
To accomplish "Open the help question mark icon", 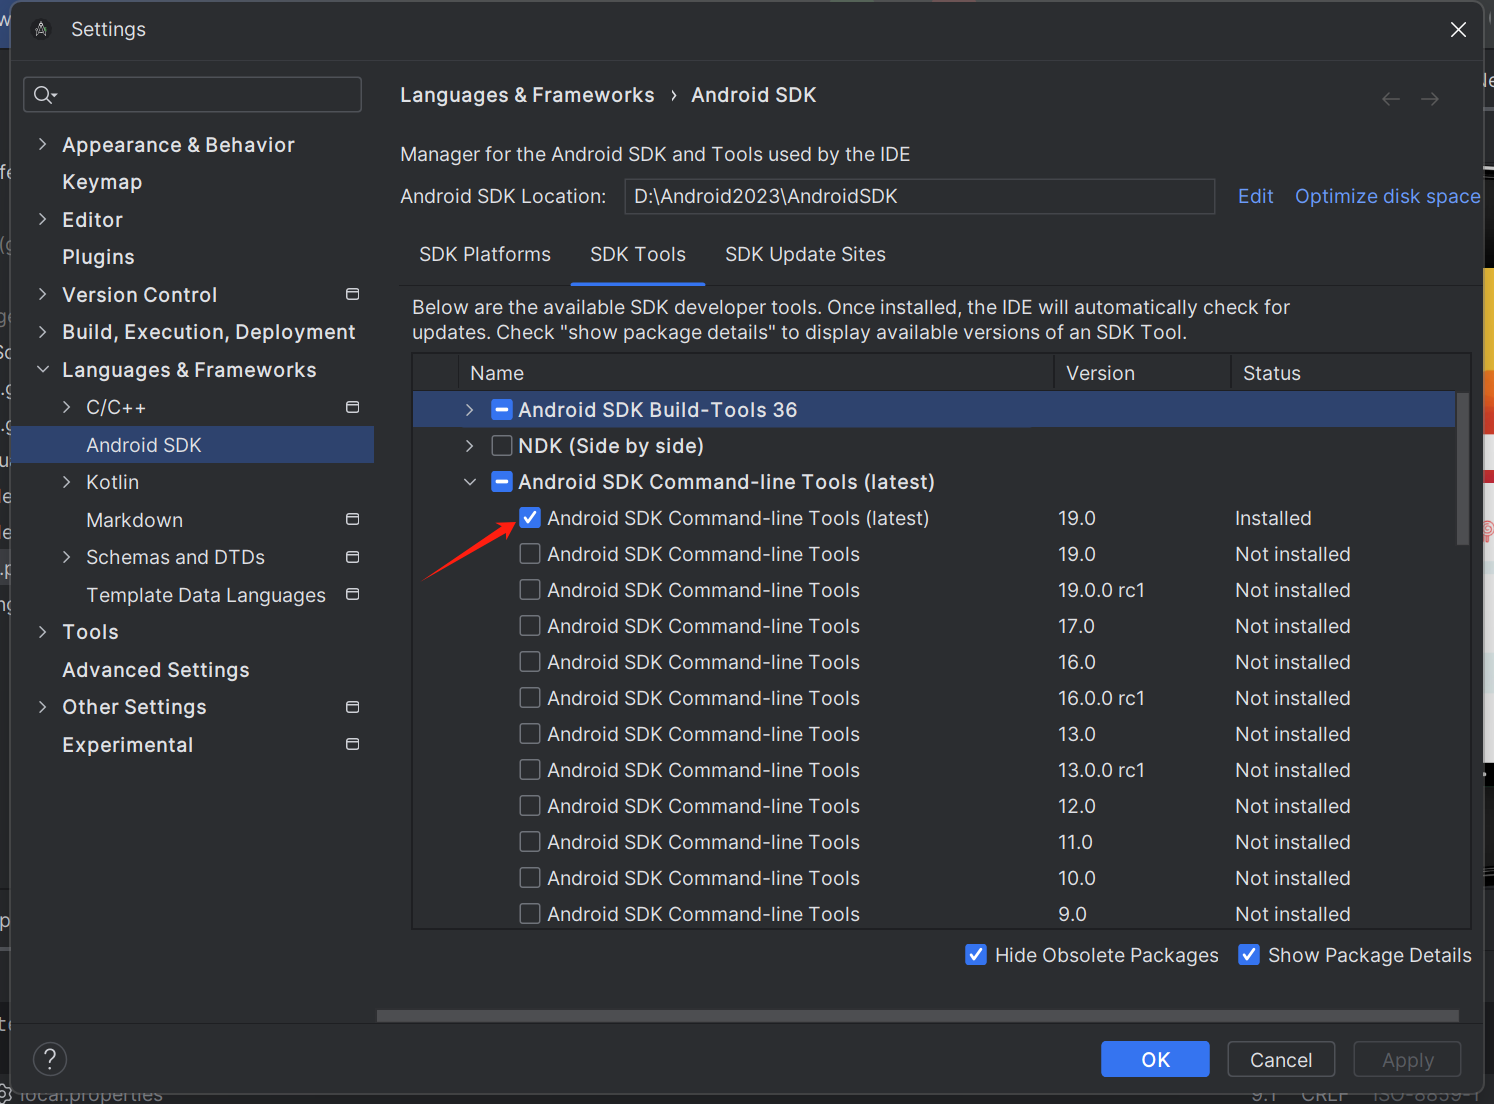I will (x=50, y=1058).
